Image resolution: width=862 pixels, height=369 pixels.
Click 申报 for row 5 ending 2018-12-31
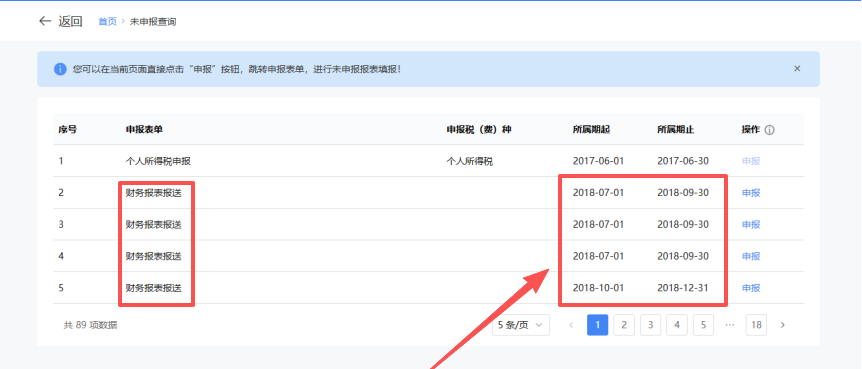[751, 288]
